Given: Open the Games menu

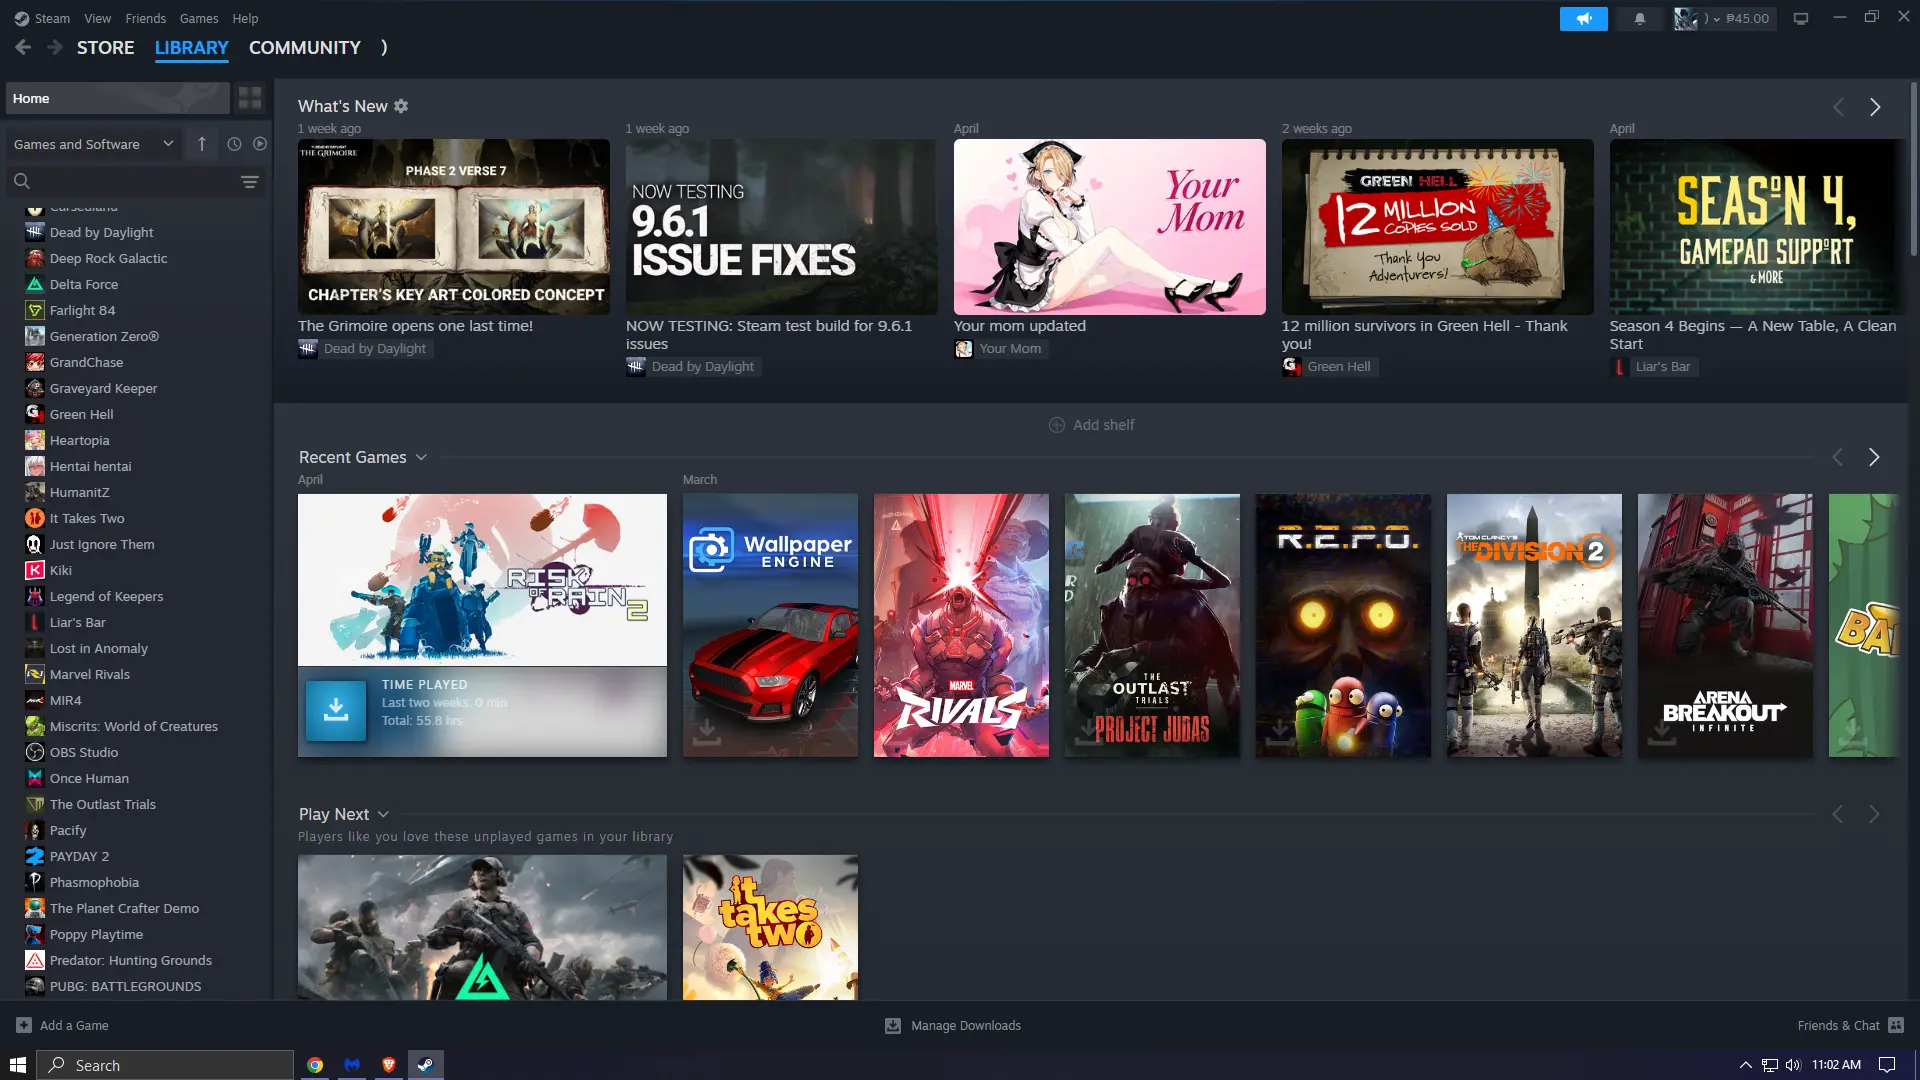Looking at the screenshot, I should tap(199, 18).
